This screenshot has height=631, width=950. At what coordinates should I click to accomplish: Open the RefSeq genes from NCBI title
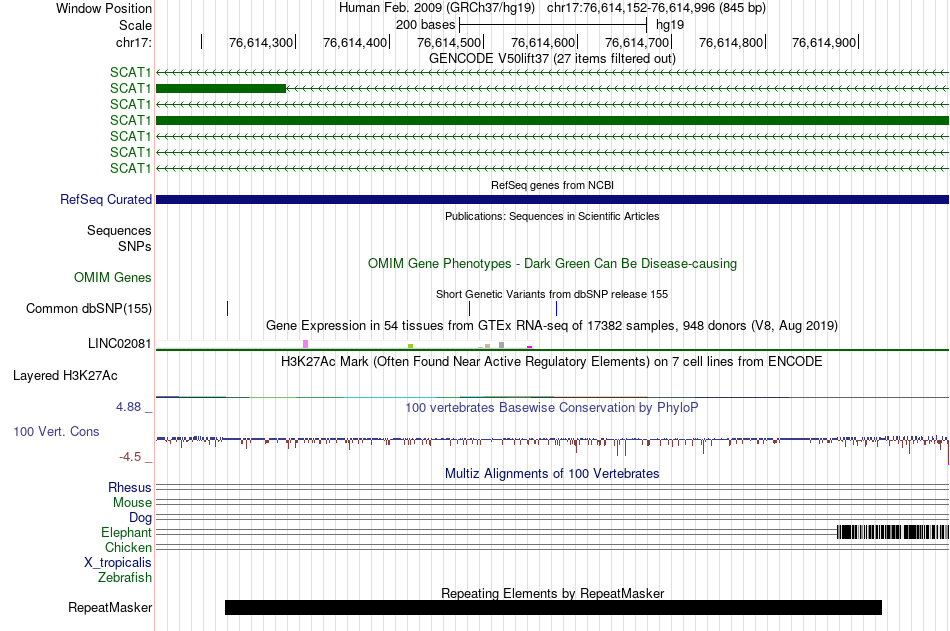(552, 185)
